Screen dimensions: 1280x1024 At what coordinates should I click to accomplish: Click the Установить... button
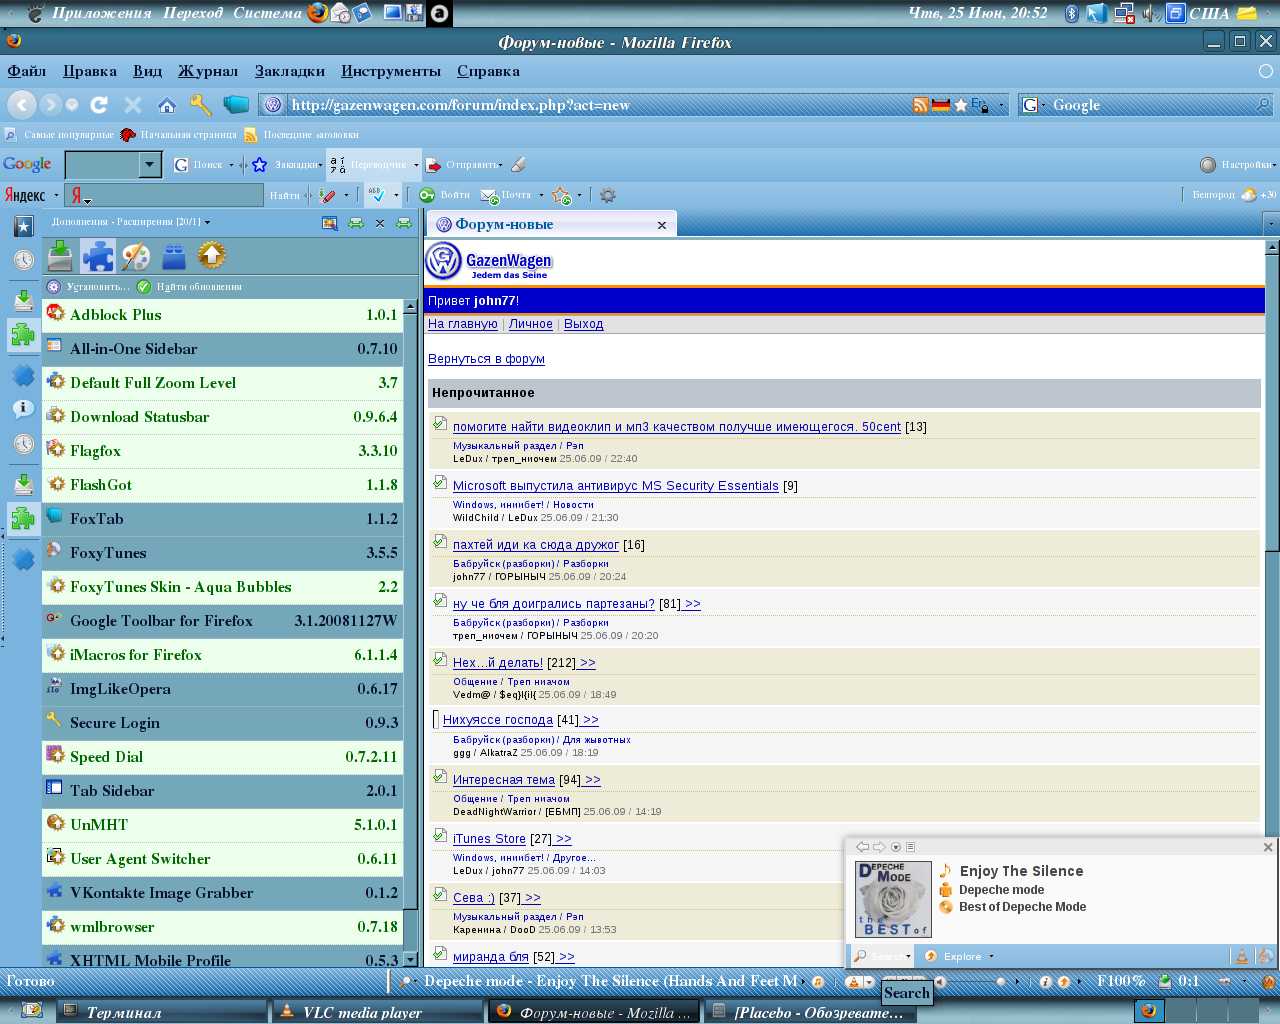click(88, 287)
